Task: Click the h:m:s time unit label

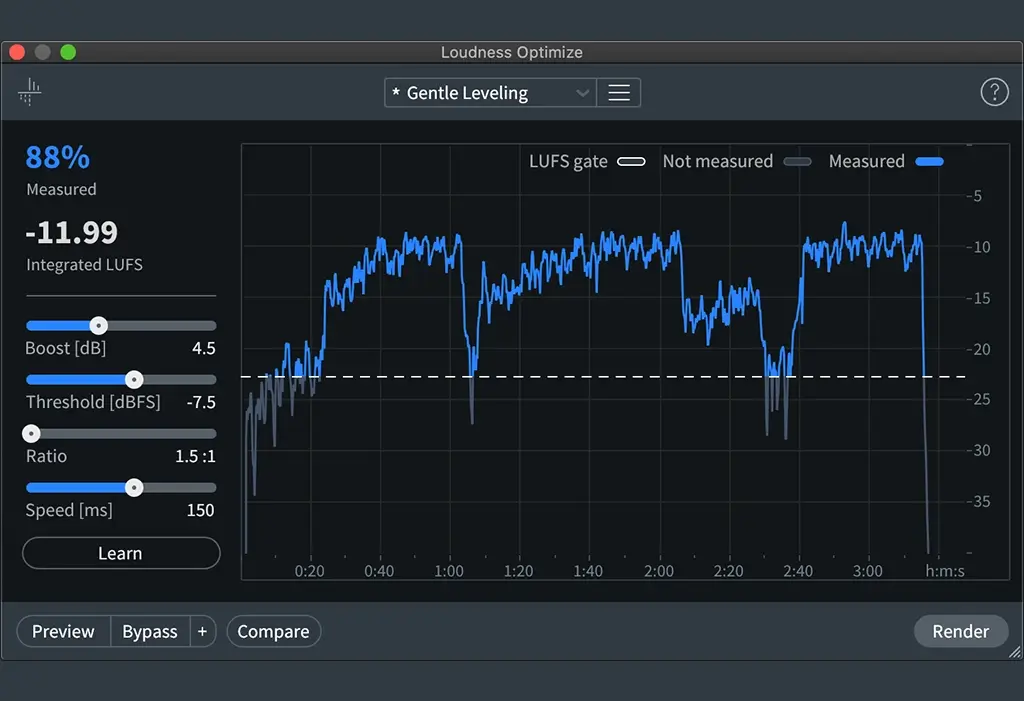Action: click(945, 571)
